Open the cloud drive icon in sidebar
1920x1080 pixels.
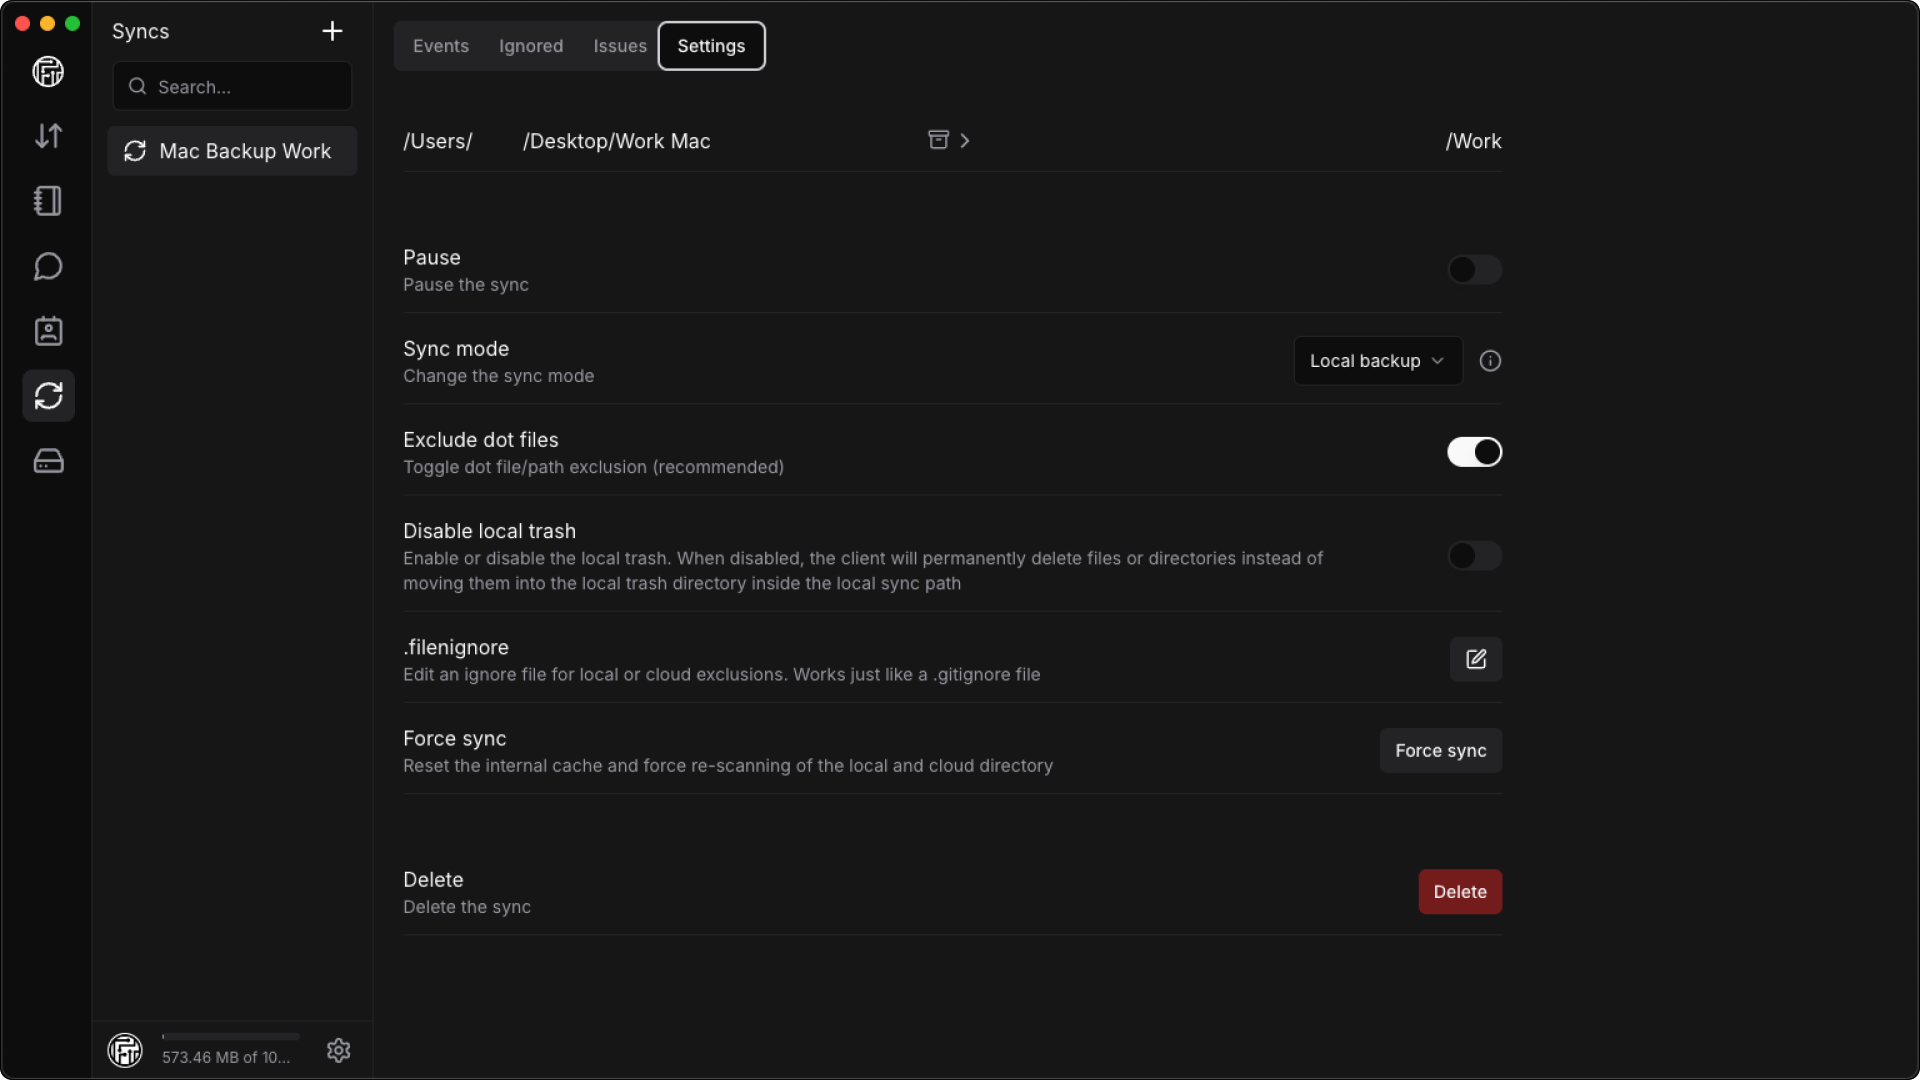(x=48, y=461)
